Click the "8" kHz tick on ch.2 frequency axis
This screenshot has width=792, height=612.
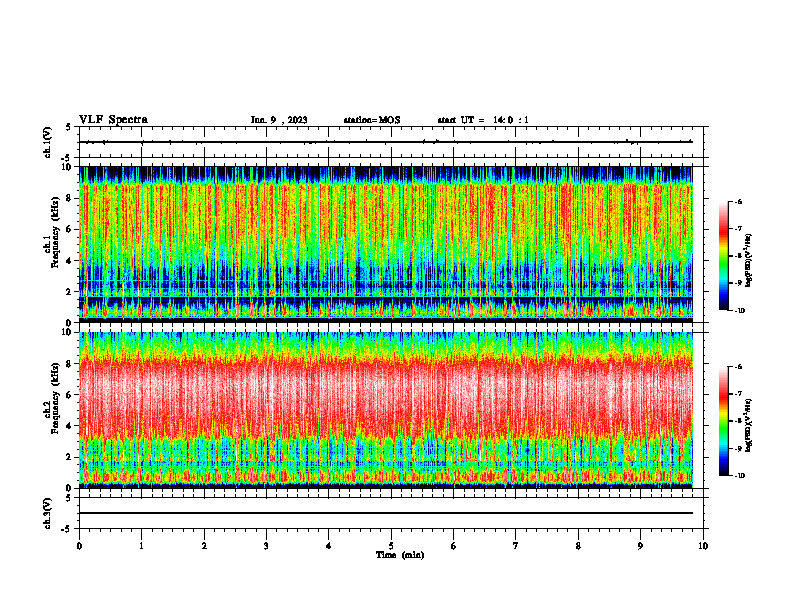point(70,364)
